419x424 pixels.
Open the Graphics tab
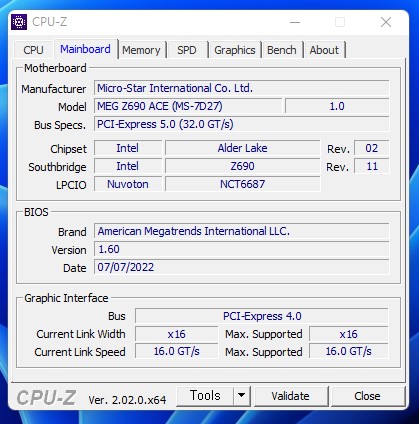click(235, 50)
